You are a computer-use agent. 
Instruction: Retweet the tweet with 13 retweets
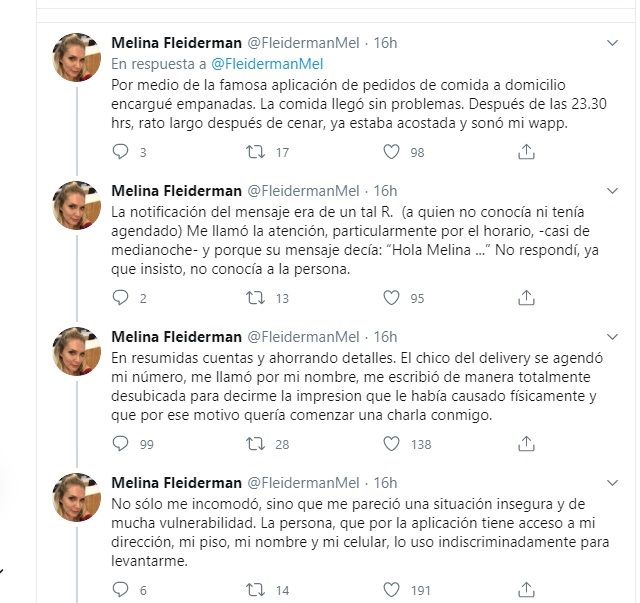click(x=256, y=297)
